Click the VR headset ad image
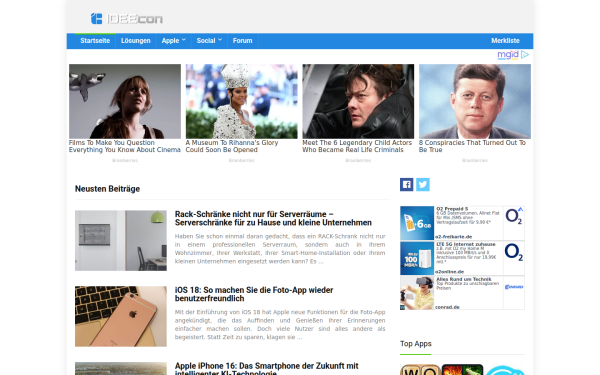The height and width of the screenshot is (375, 600). (x=417, y=293)
